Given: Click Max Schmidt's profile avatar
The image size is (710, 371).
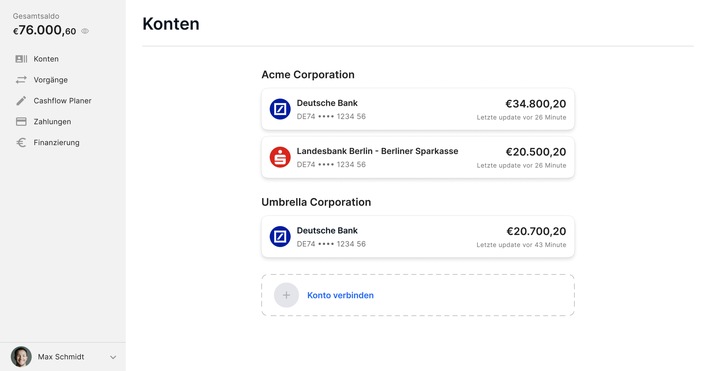Looking at the screenshot, I should point(21,357).
